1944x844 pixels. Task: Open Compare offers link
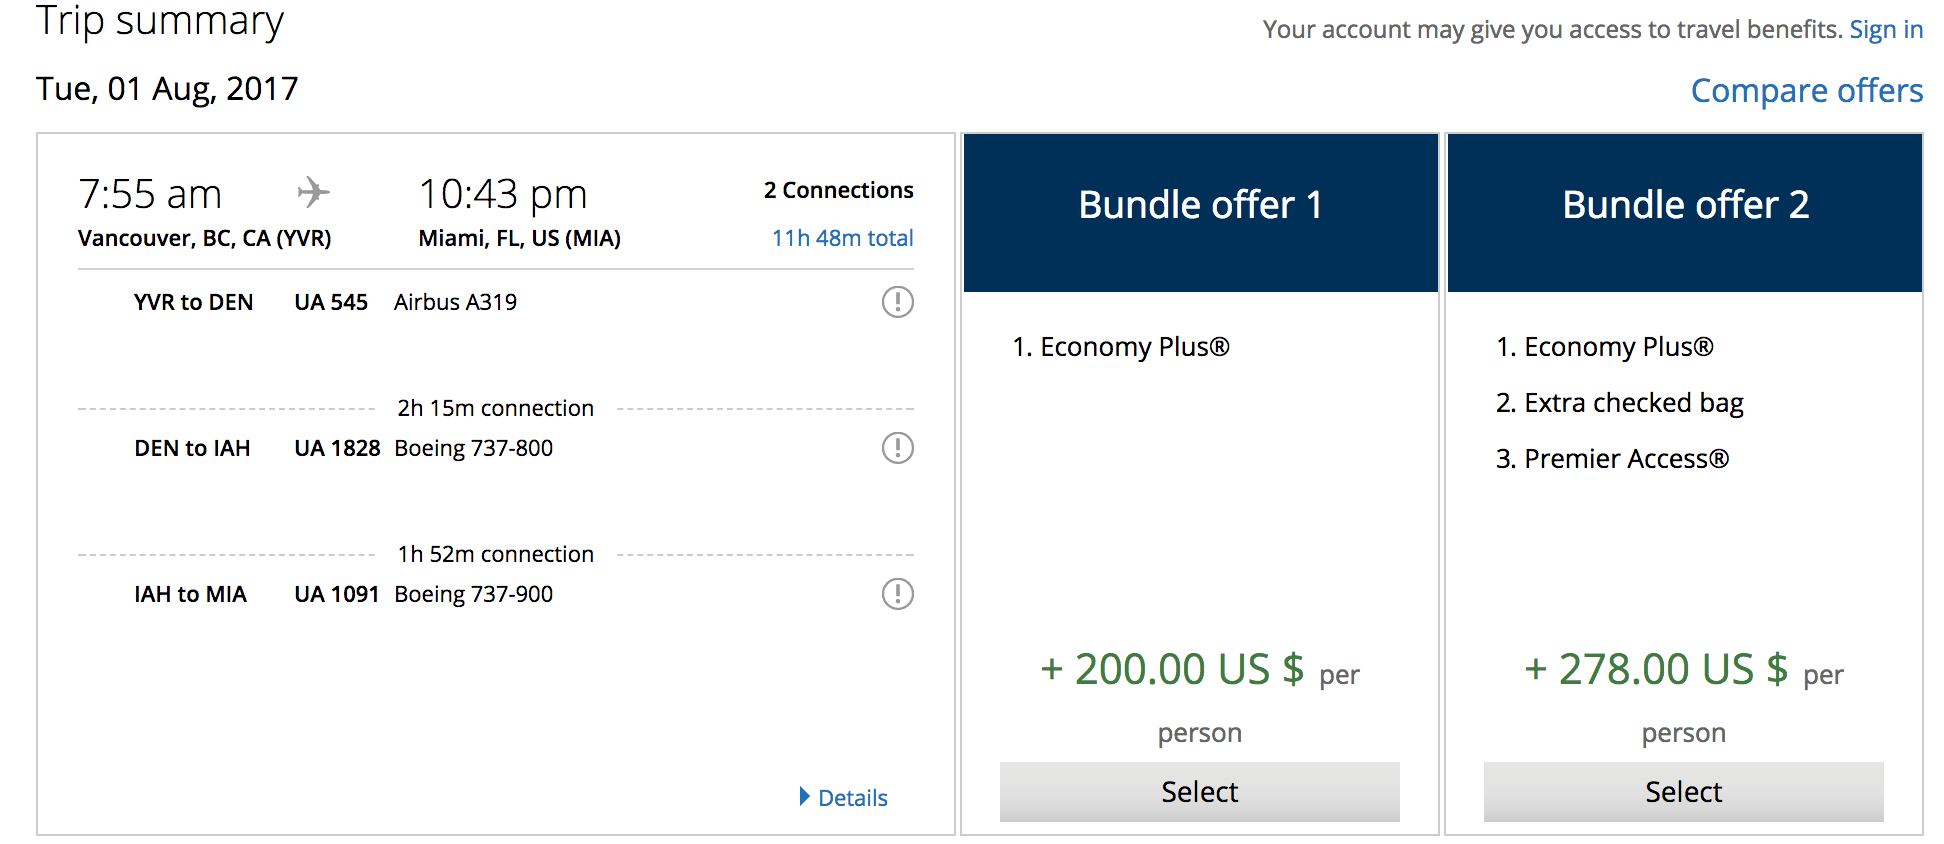point(1806,91)
